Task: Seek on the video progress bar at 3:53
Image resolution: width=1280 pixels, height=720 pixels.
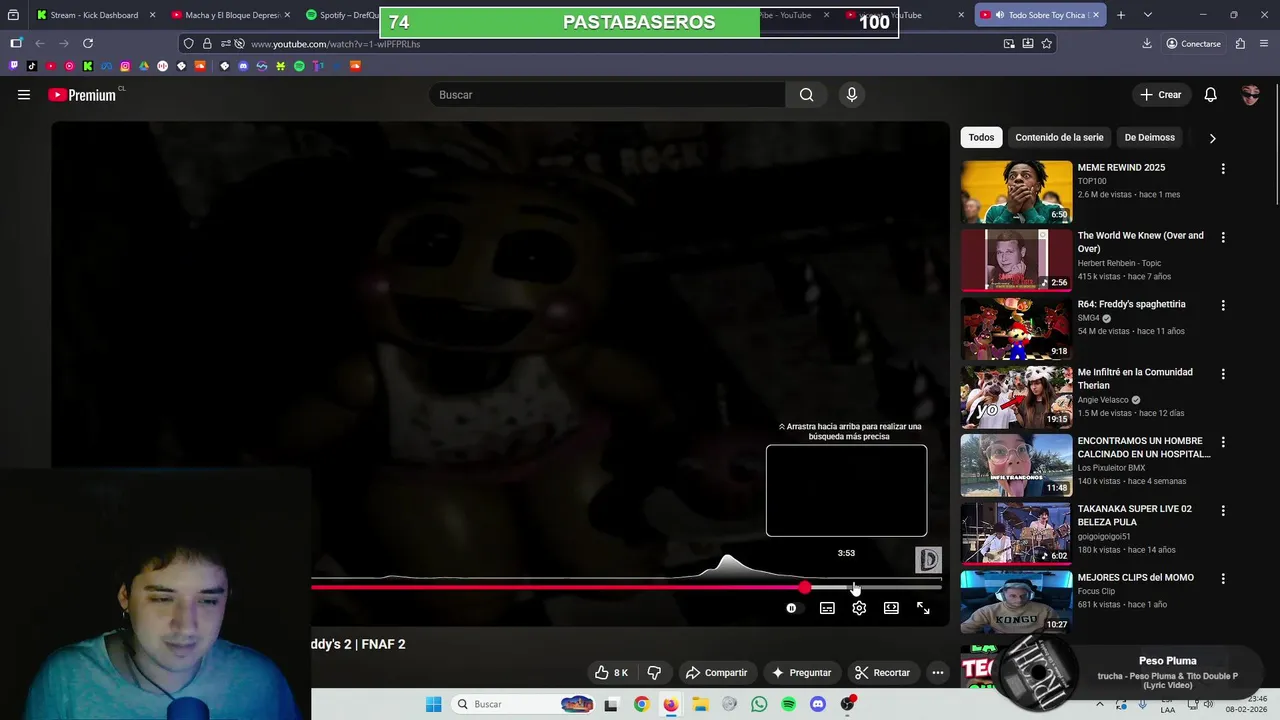Action: pos(848,587)
